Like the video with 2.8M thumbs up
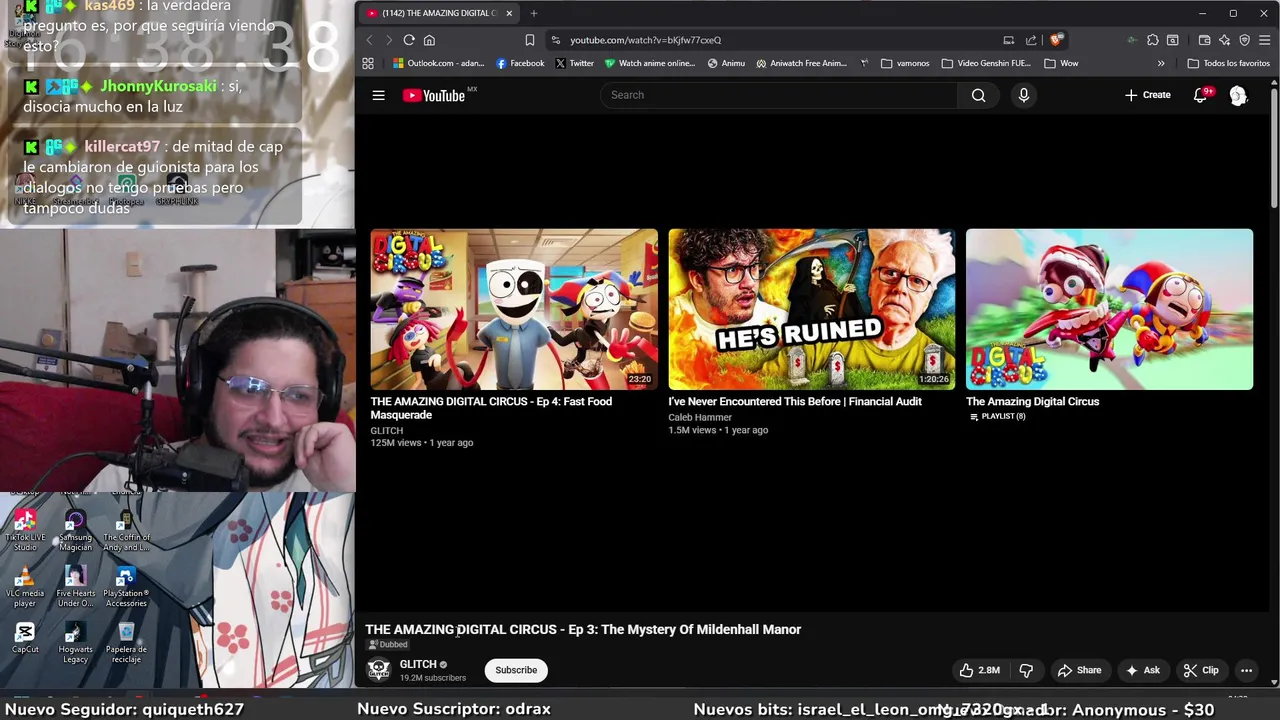The image size is (1280, 720). click(980, 670)
